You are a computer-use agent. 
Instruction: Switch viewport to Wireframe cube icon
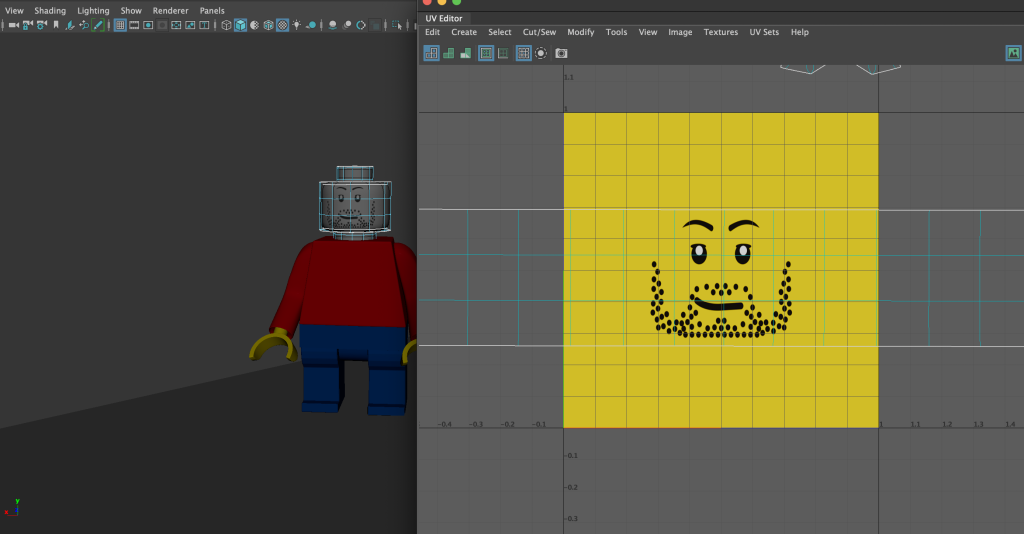(x=226, y=25)
